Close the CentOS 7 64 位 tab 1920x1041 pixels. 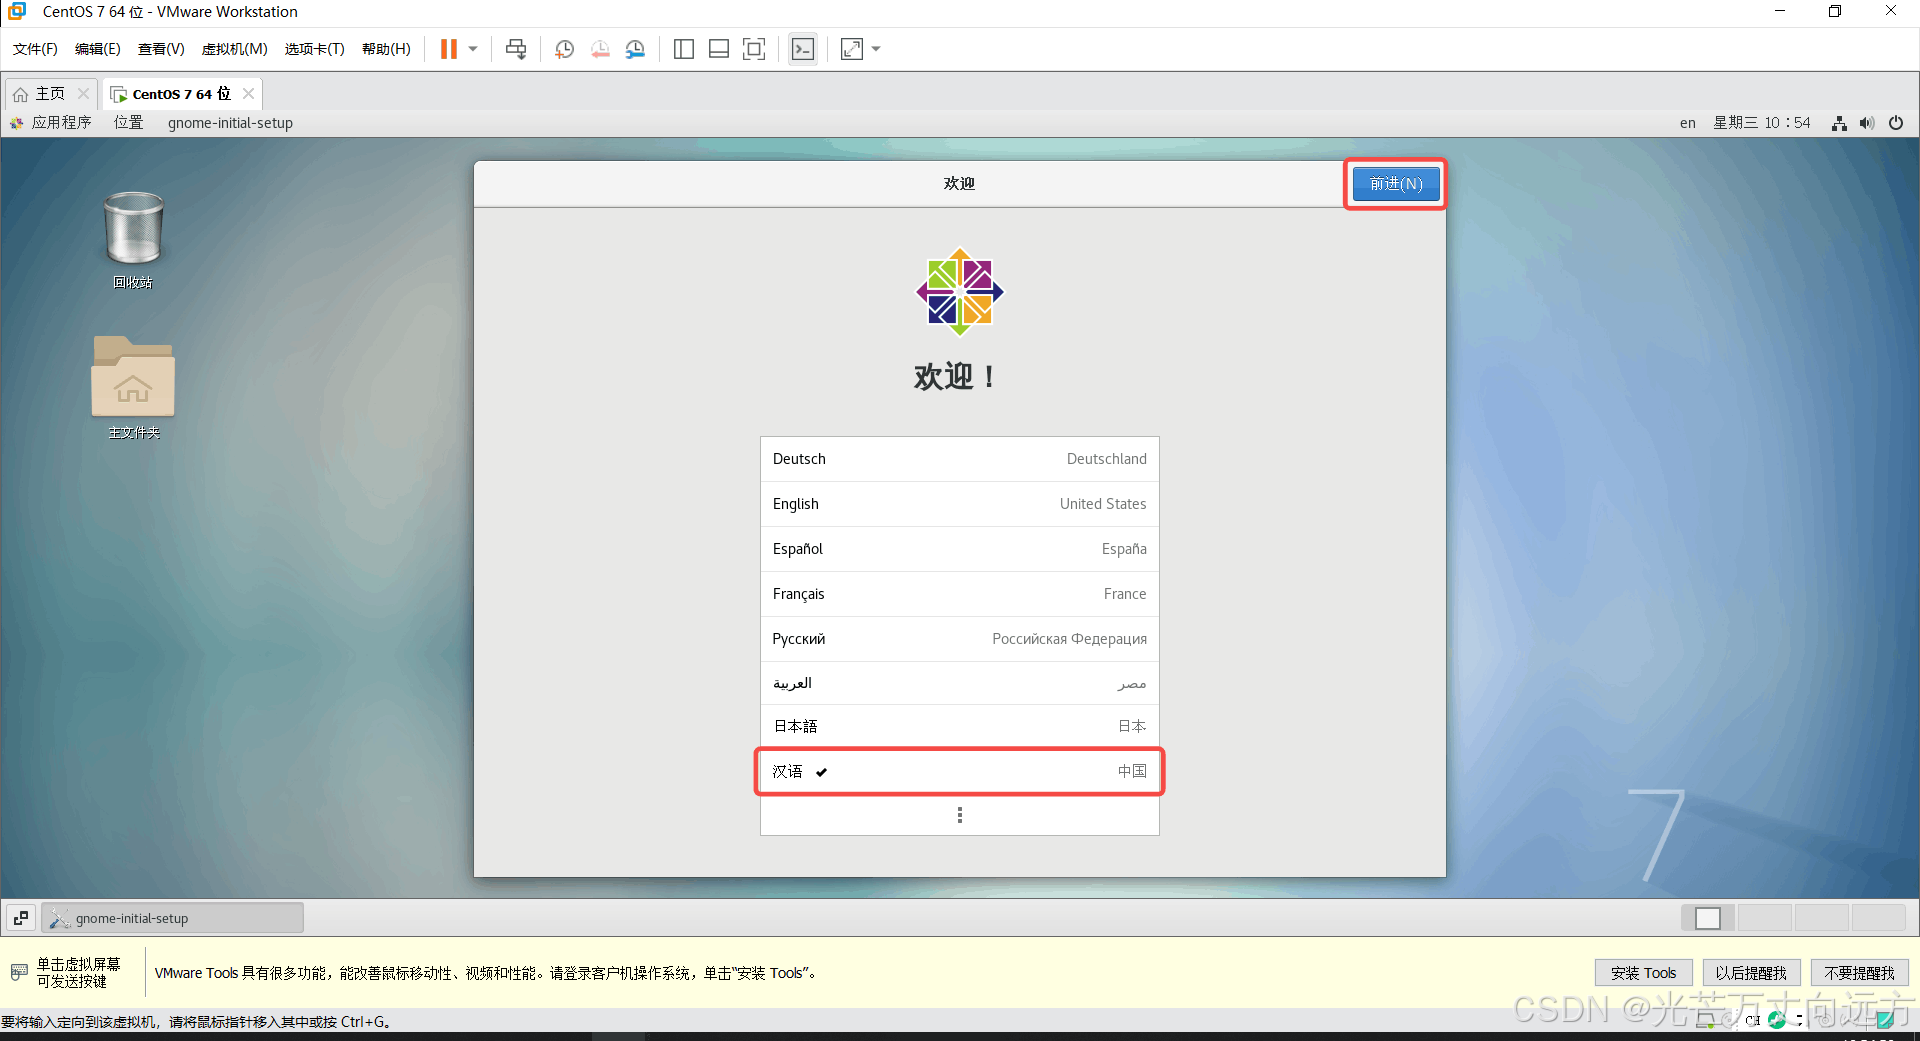(249, 93)
